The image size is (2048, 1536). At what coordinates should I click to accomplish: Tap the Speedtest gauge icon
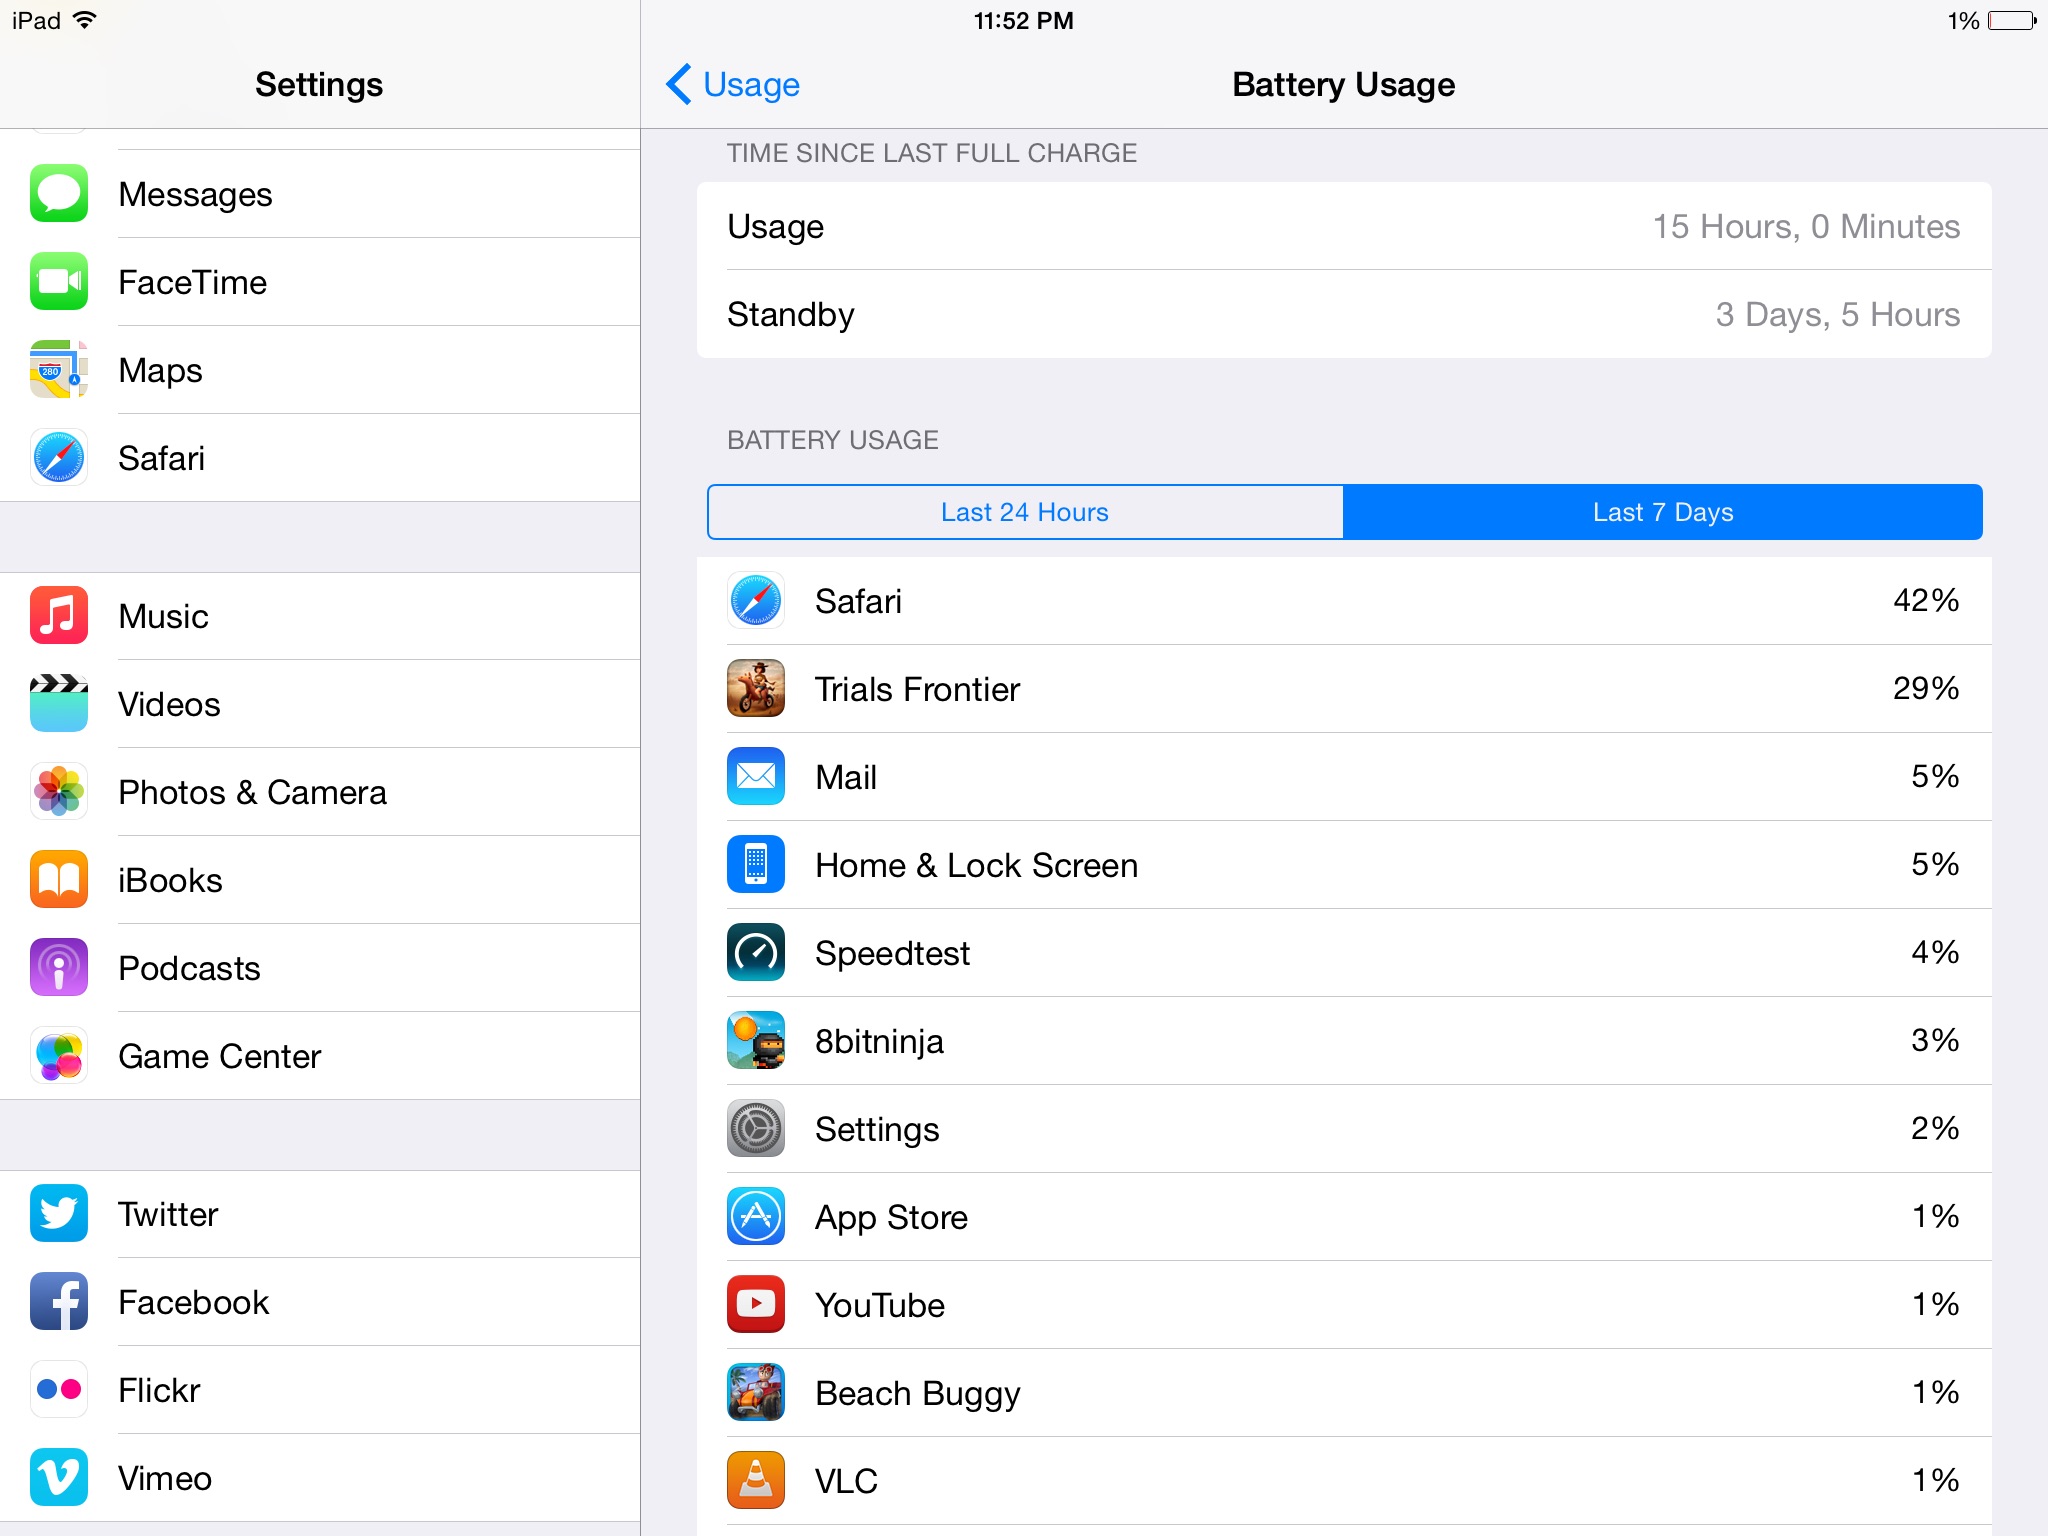click(x=756, y=953)
